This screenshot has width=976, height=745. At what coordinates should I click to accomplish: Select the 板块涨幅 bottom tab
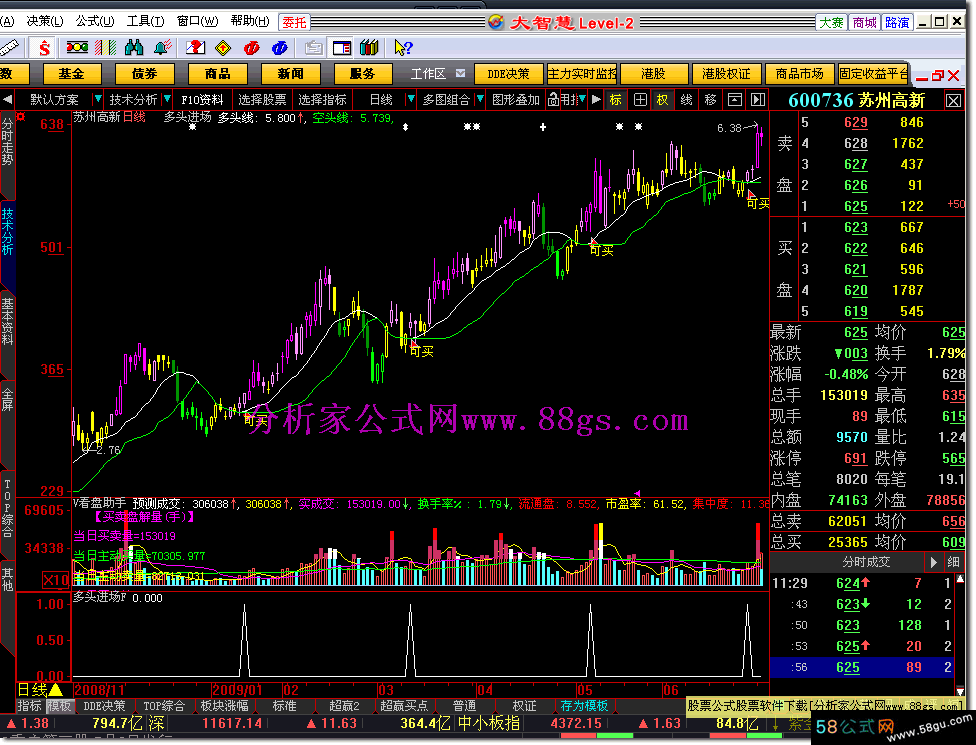(x=225, y=706)
